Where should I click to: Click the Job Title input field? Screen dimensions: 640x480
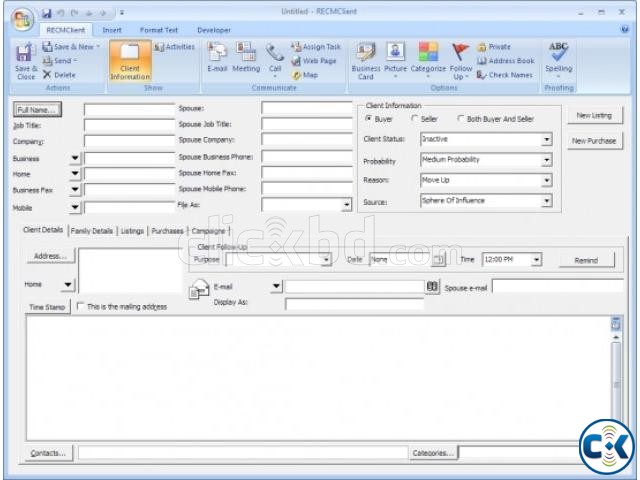click(129, 125)
